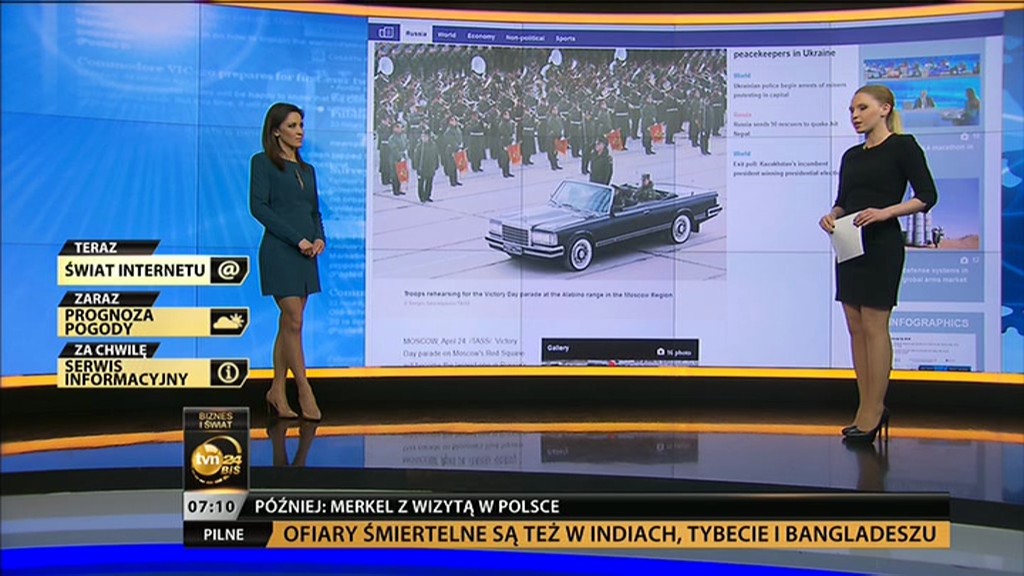Click the Biznes i Świat label above the logo
The width and height of the screenshot is (1024, 576).
pos(216,419)
